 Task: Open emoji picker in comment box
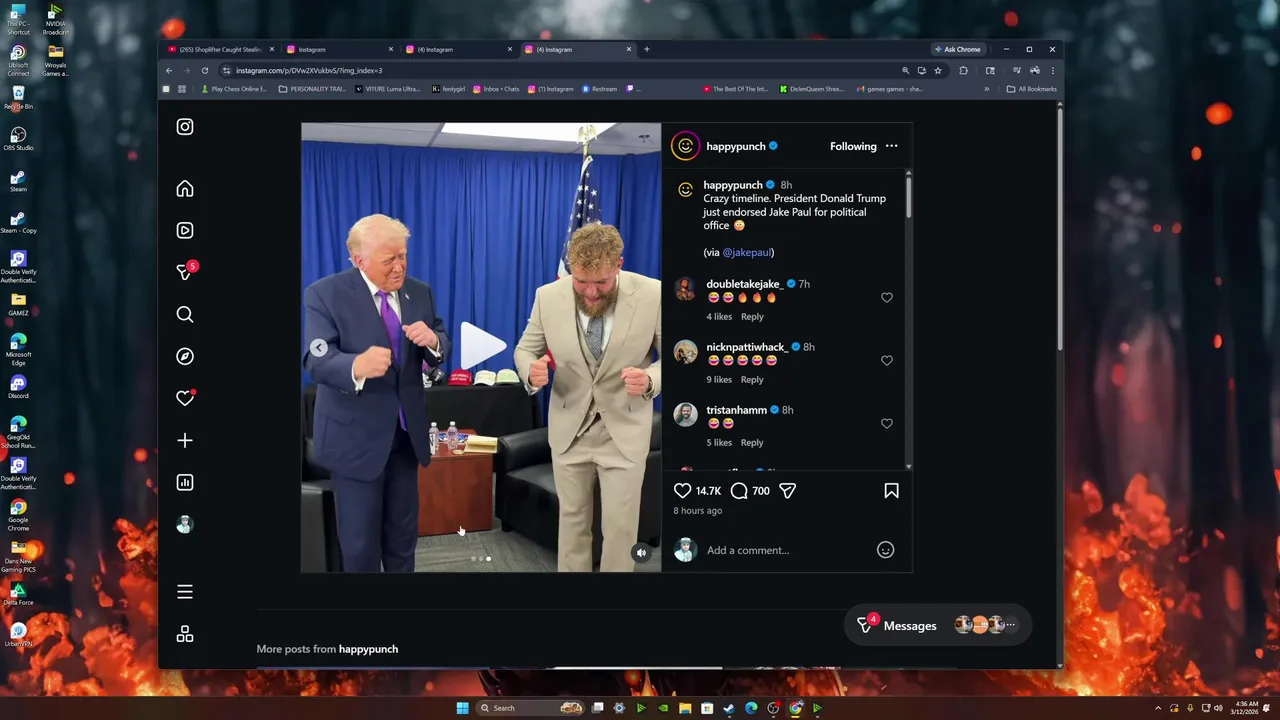[885, 550]
